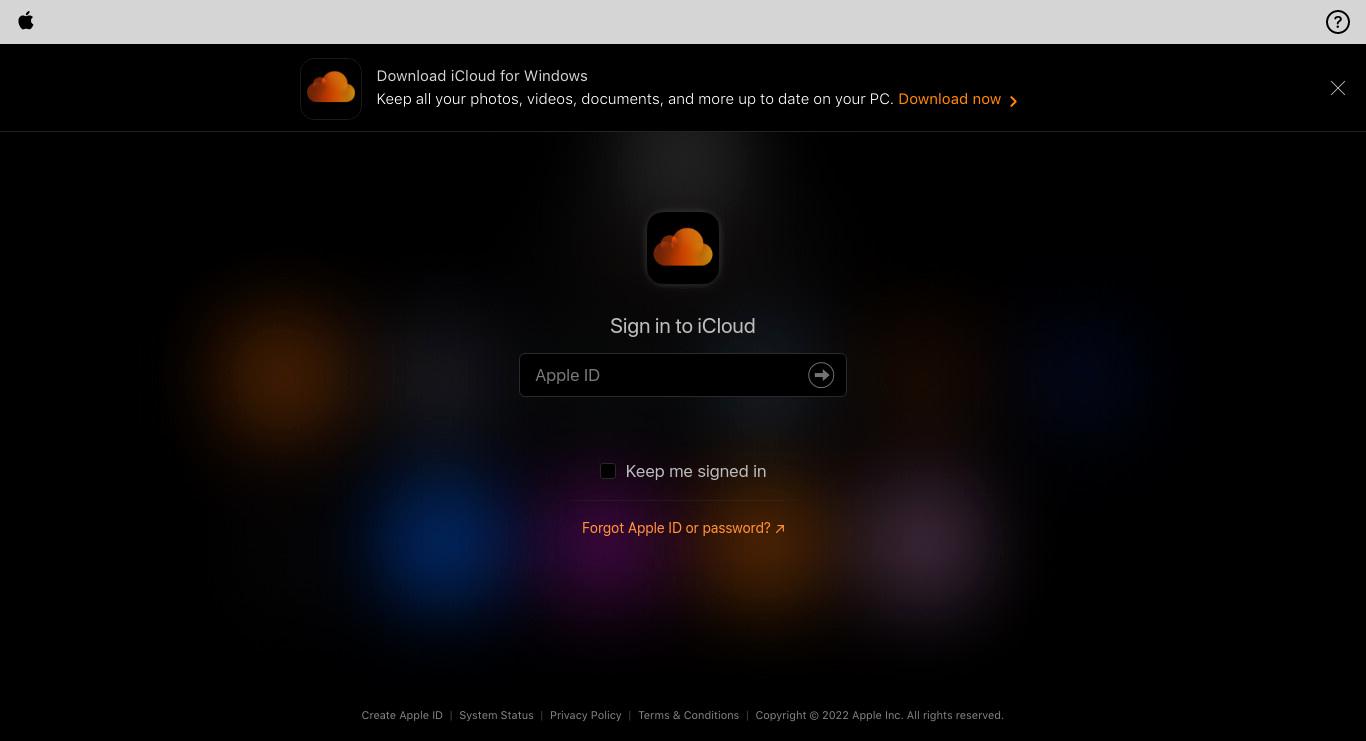Click the Download now link
Image resolution: width=1366 pixels, height=741 pixels.
click(x=949, y=99)
